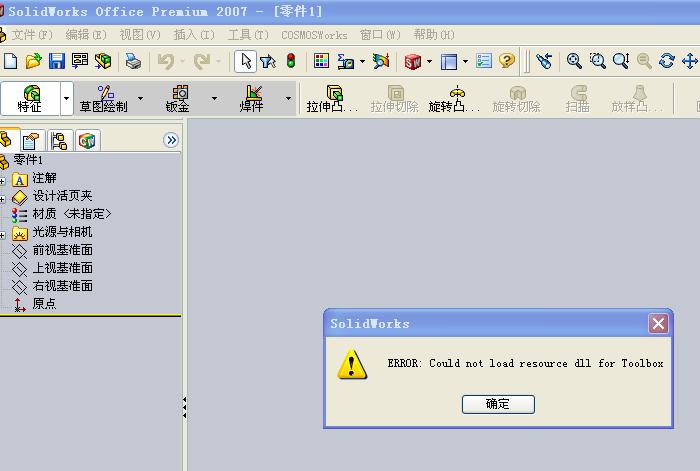The width and height of the screenshot is (700, 471).
Task: Click the 确定 button in error dialog
Action: click(x=498, y=404)
